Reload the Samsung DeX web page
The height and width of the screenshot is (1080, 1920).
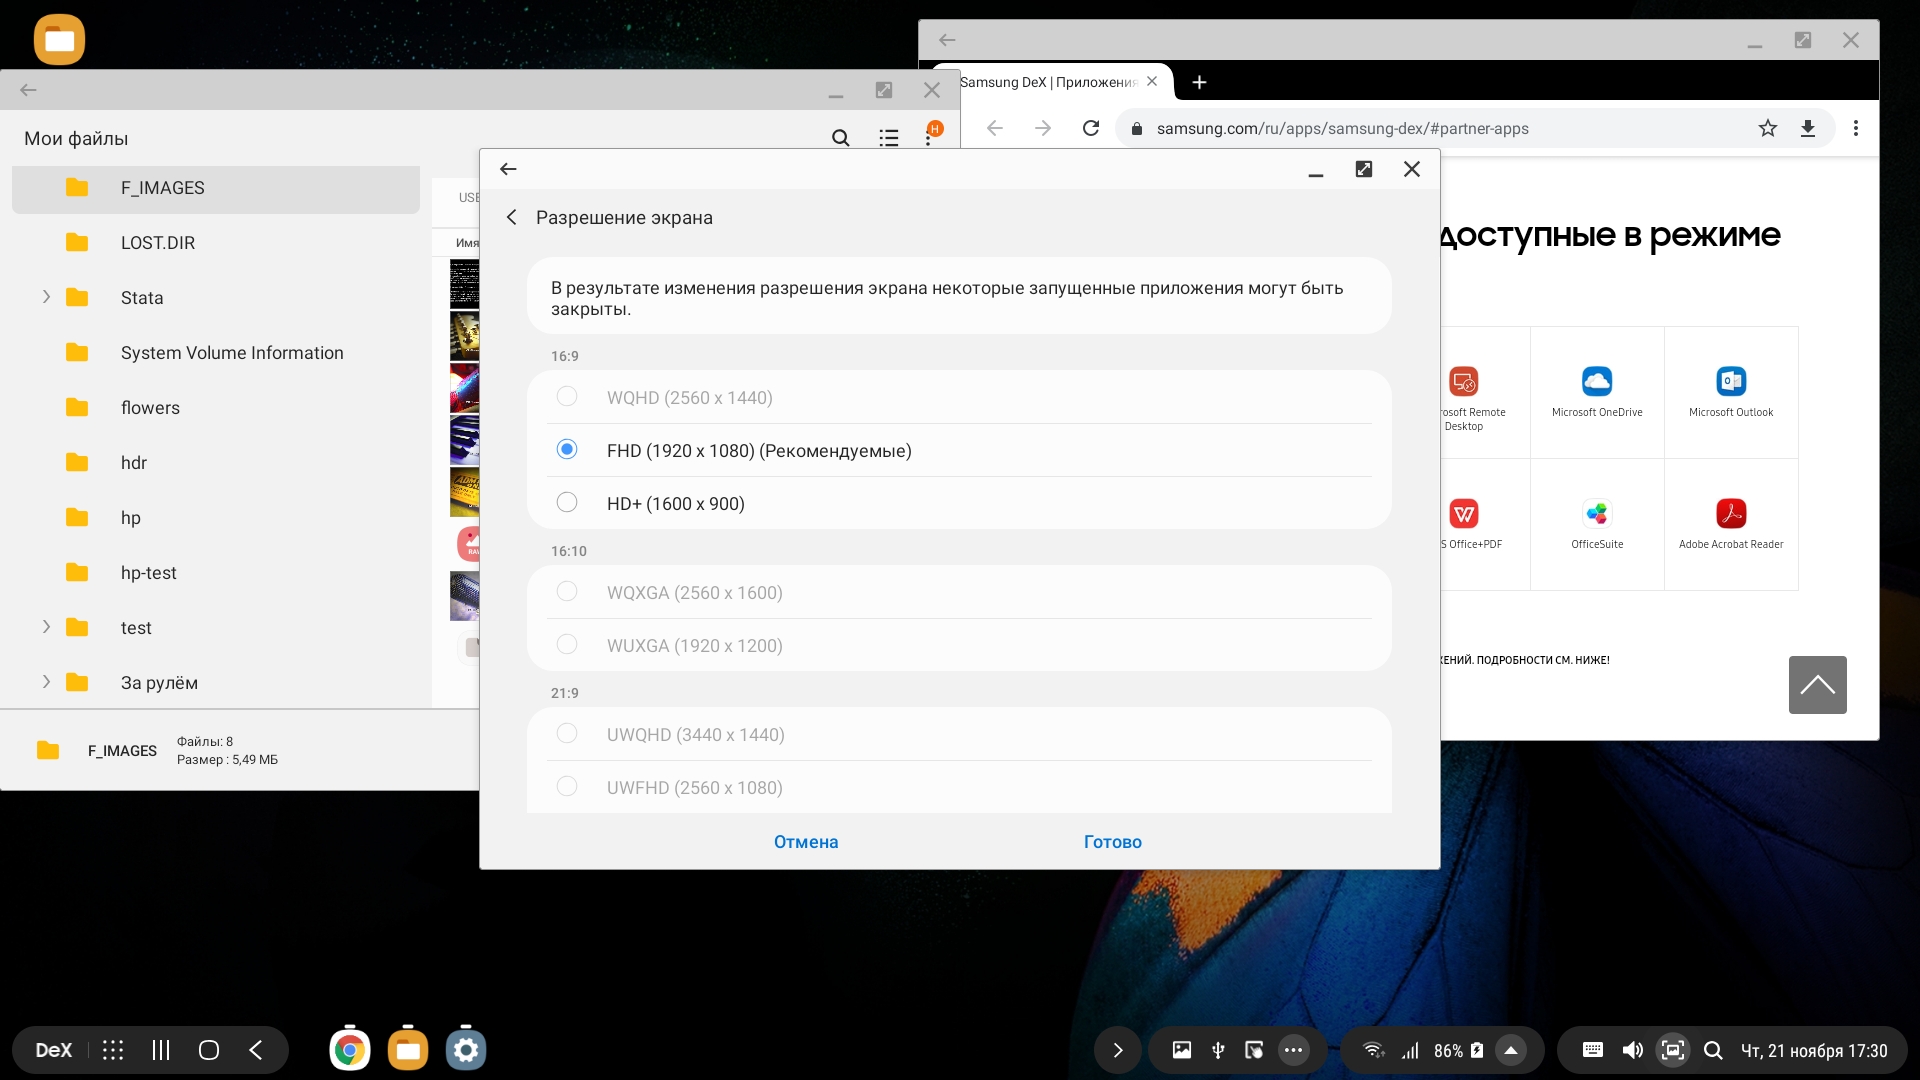(1091, 128)
